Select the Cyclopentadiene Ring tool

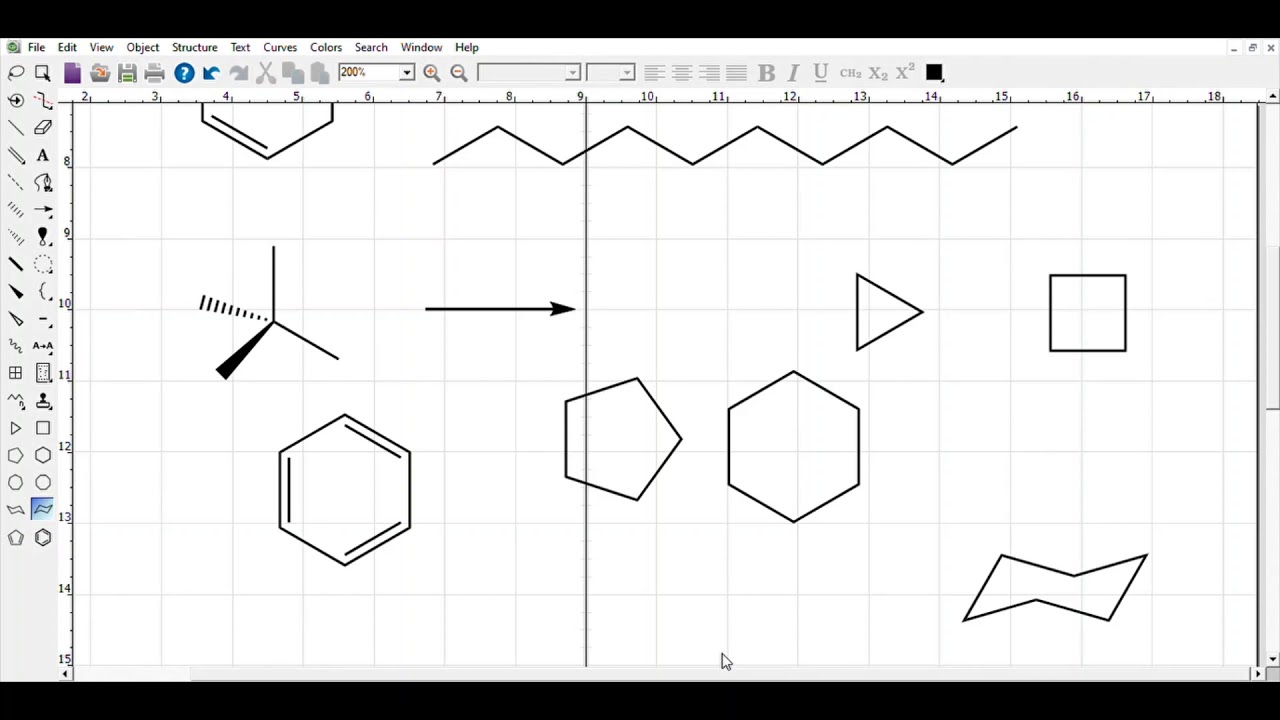point(16,538)
